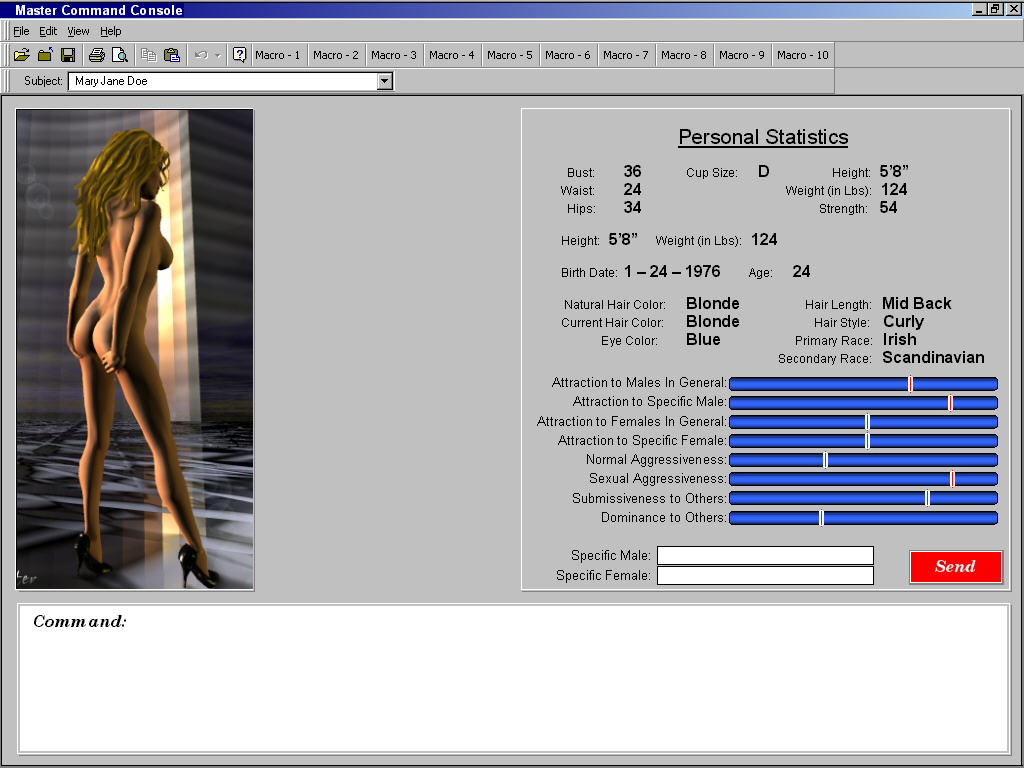Click the Copy icon in toolbar
This screenshot has width=1024, height=768.
tap(149, 55)
